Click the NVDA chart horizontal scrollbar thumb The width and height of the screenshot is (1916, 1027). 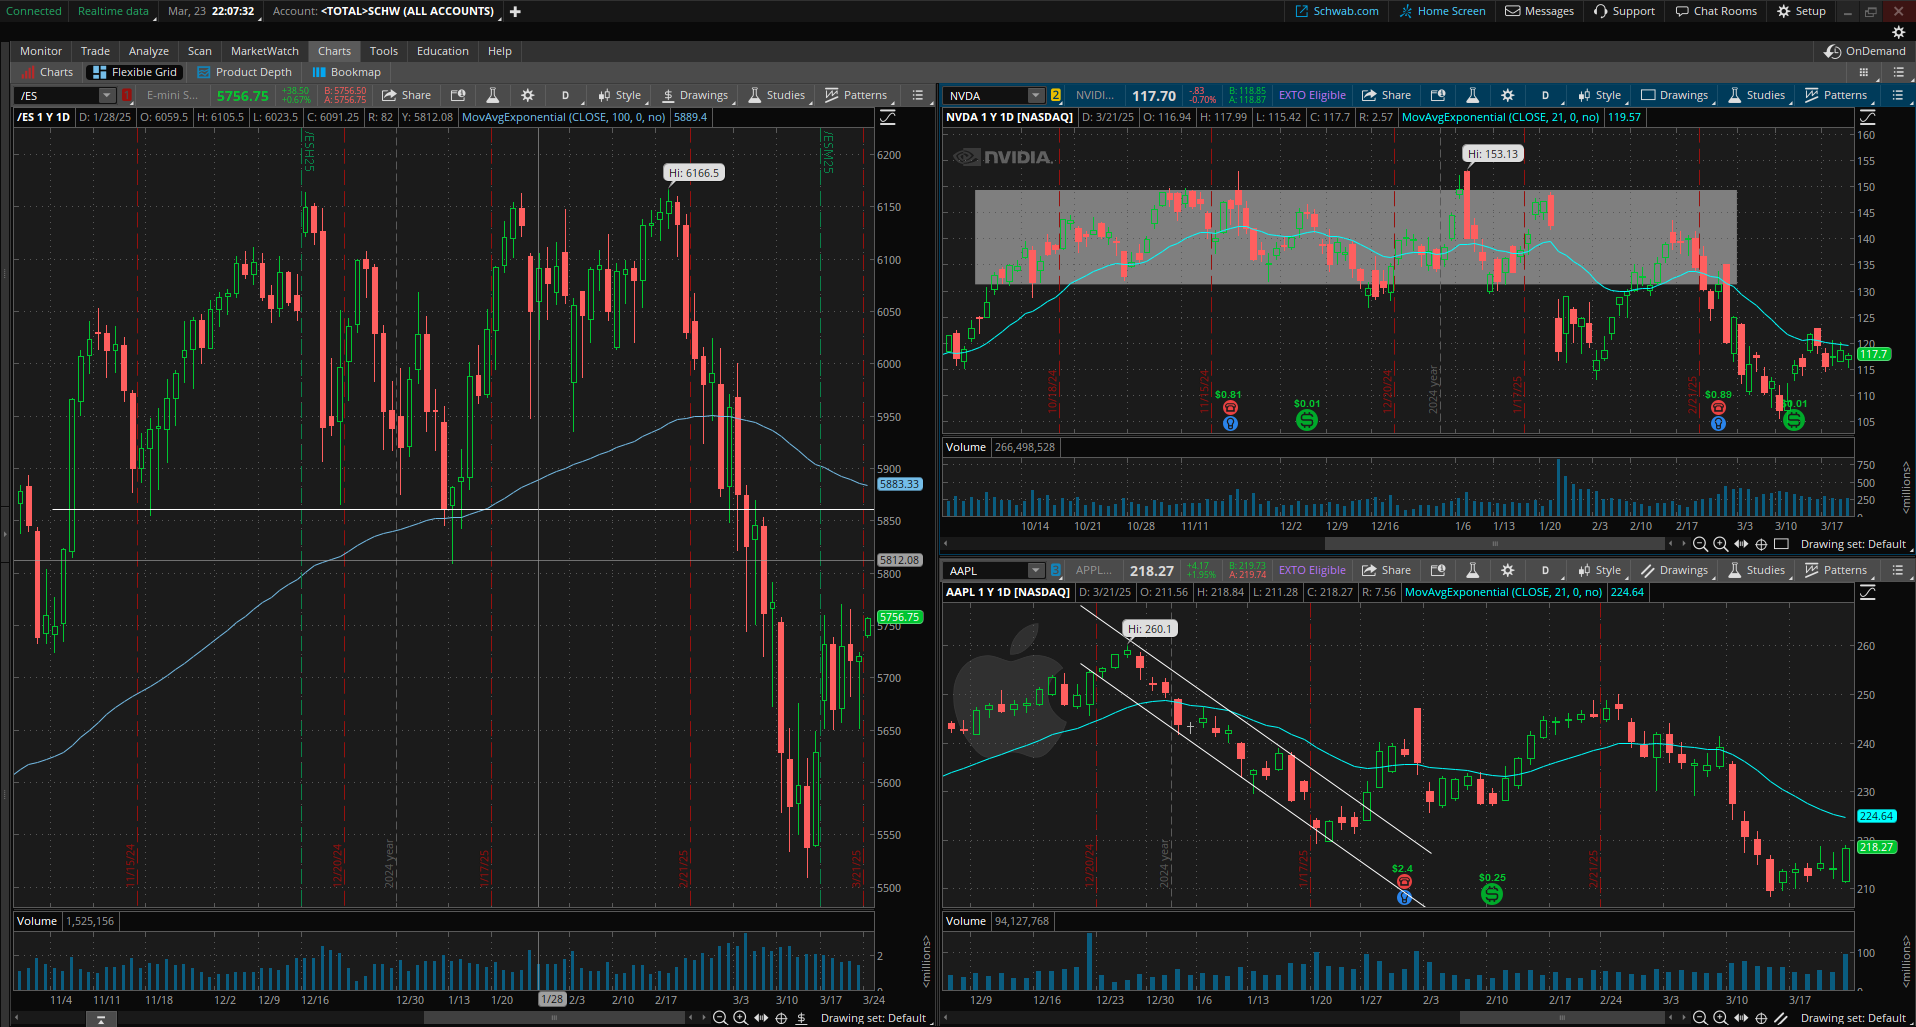click(x=1495, y=544)
